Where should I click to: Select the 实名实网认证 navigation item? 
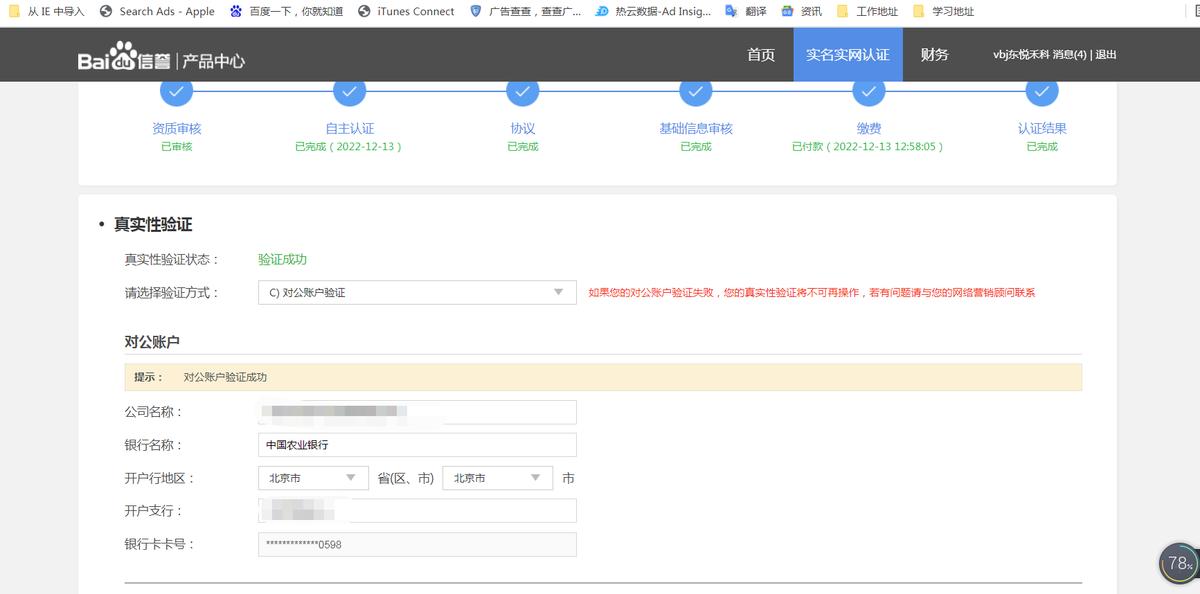[847, 55]
